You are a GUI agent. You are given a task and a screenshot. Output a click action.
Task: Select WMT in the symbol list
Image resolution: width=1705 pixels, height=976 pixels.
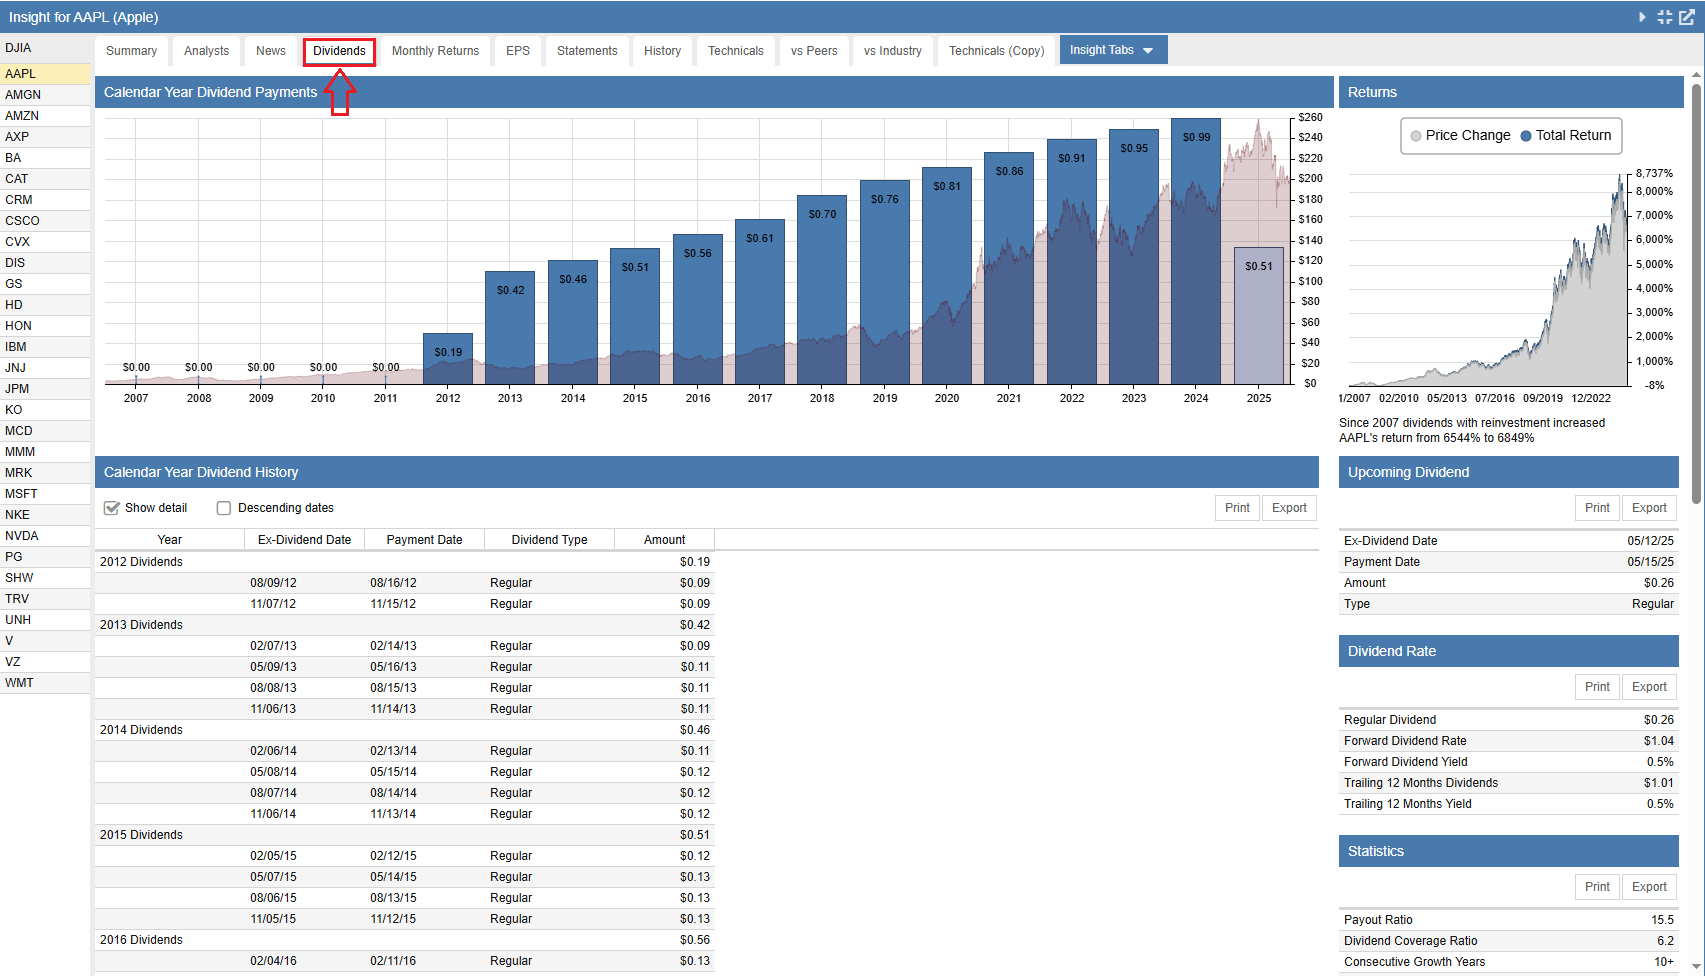[45, 683]
